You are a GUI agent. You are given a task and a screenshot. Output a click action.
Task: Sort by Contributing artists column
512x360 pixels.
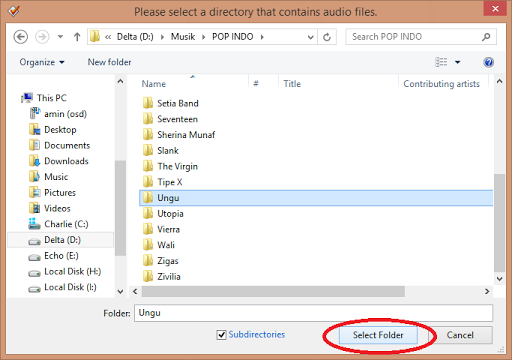point(443,84)
